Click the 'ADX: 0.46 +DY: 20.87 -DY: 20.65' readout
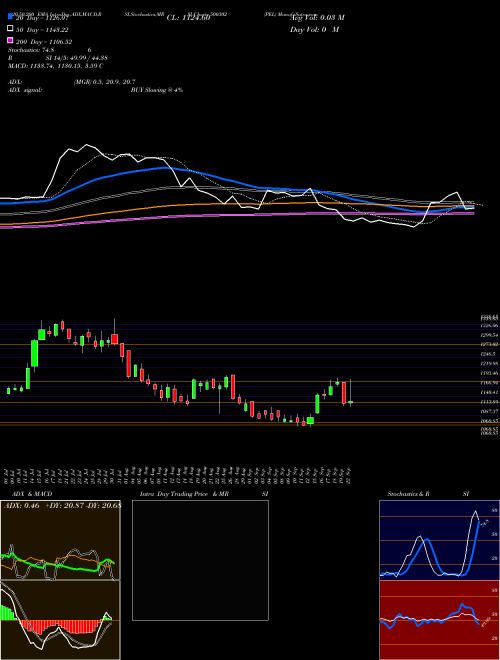500x660 pixels. [x=62, y=505]
